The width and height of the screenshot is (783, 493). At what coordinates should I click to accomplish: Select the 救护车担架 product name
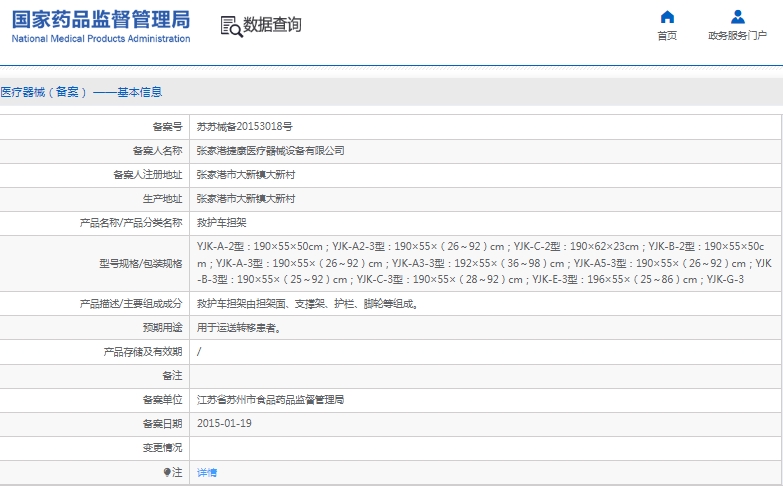(x=222, y=222)
